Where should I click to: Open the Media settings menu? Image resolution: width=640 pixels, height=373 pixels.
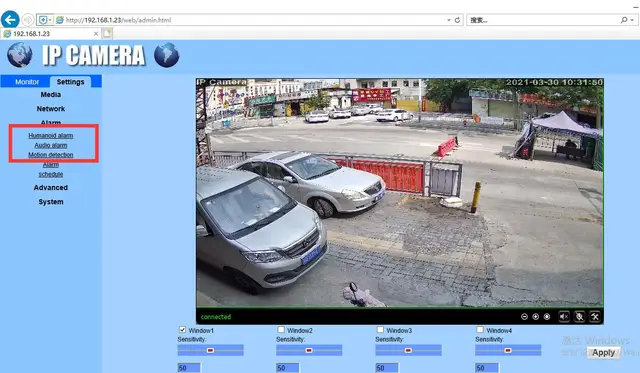51,95
